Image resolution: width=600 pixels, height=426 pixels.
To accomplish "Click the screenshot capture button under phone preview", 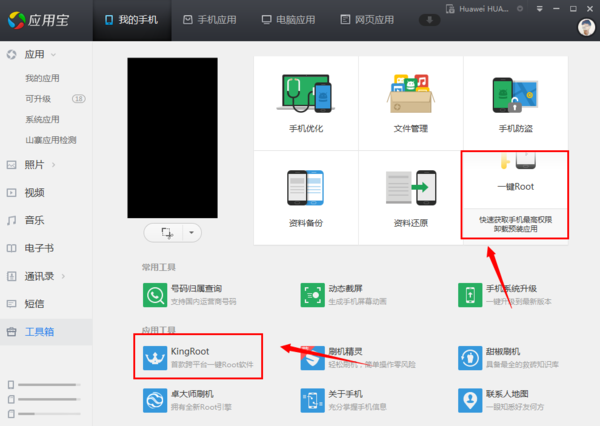I will coord(167,232).
